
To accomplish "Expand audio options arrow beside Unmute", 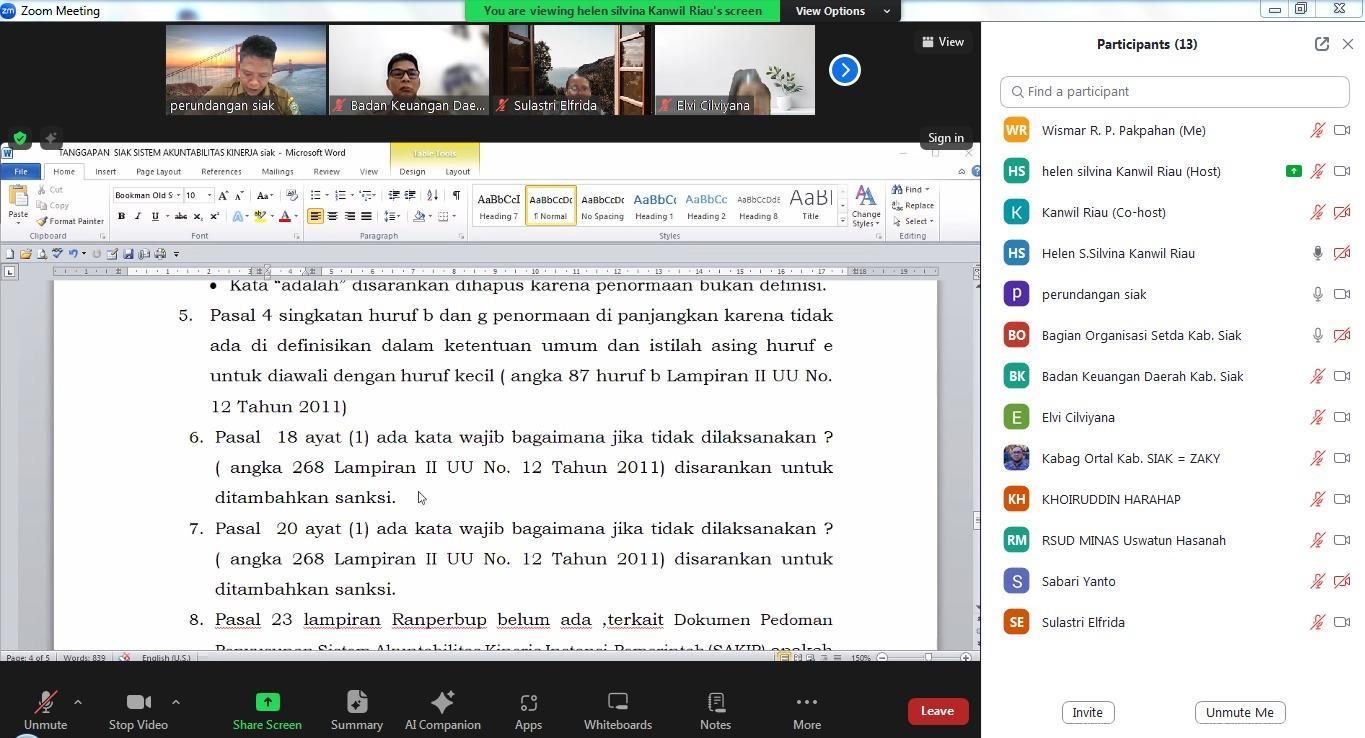I will point(78,702).
